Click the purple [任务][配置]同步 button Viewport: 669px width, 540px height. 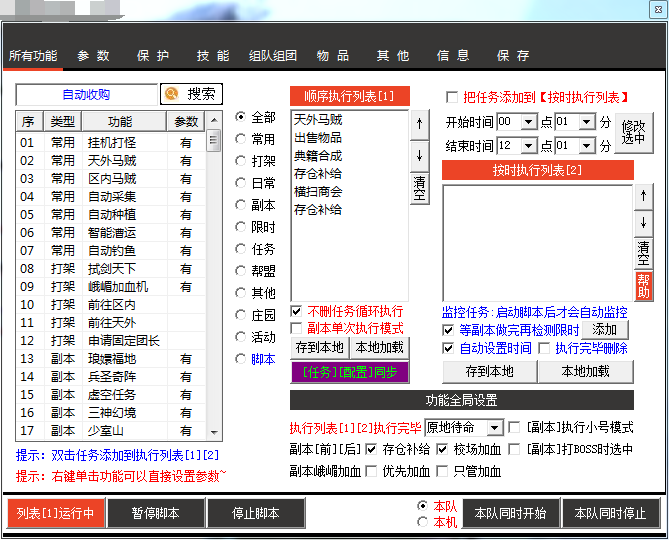[350, 372]
